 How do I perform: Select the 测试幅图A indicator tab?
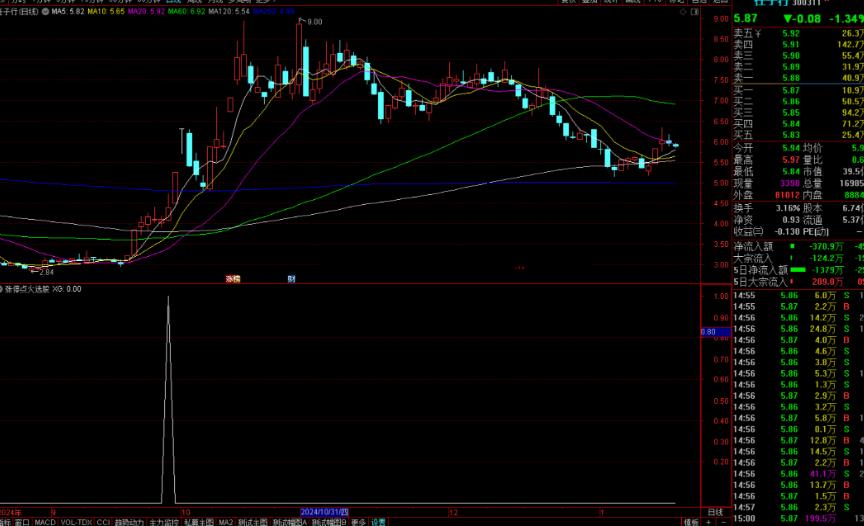click(290, 522)
